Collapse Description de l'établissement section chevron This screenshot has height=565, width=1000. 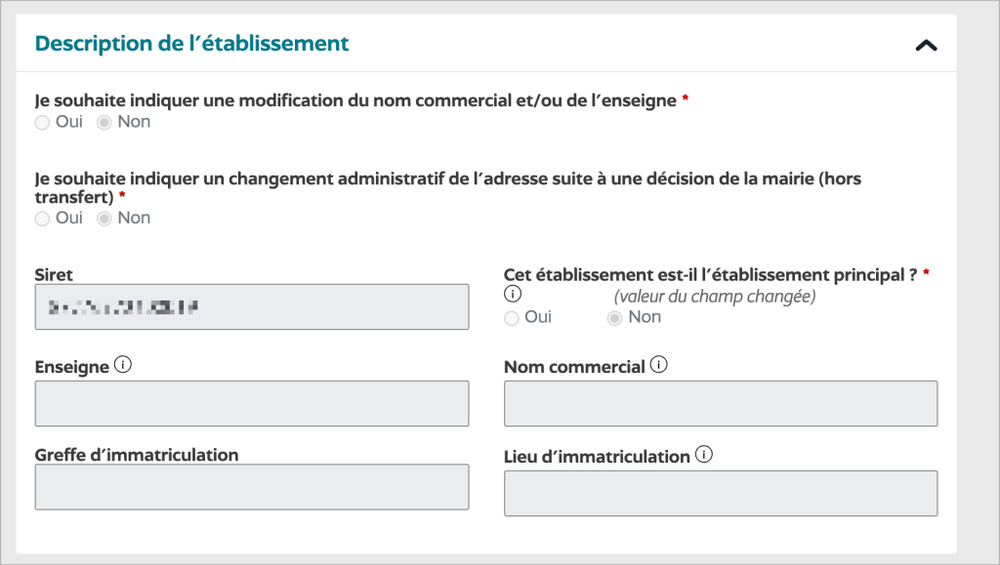(926, 45)
